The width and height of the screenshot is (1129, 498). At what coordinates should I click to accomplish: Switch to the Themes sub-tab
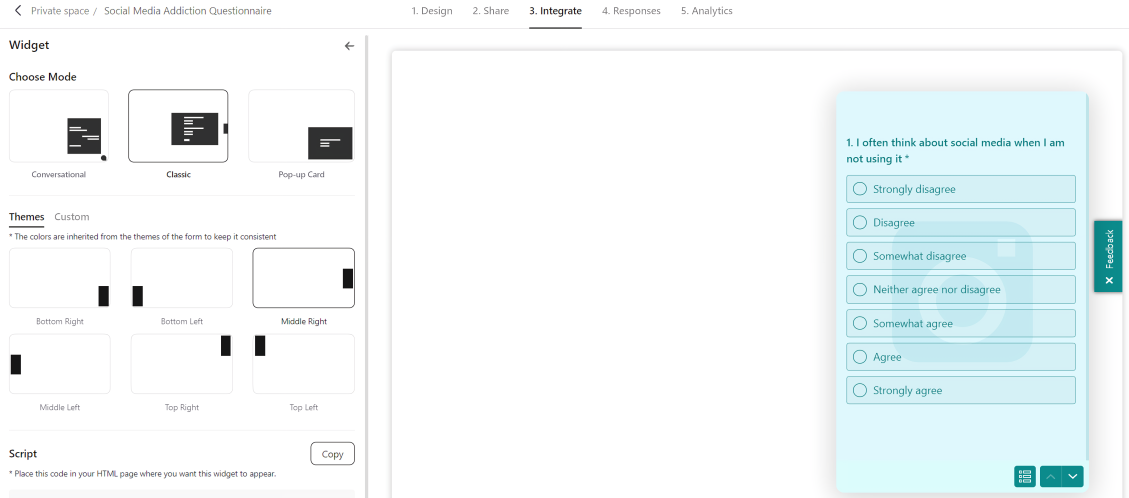point(27,217)
